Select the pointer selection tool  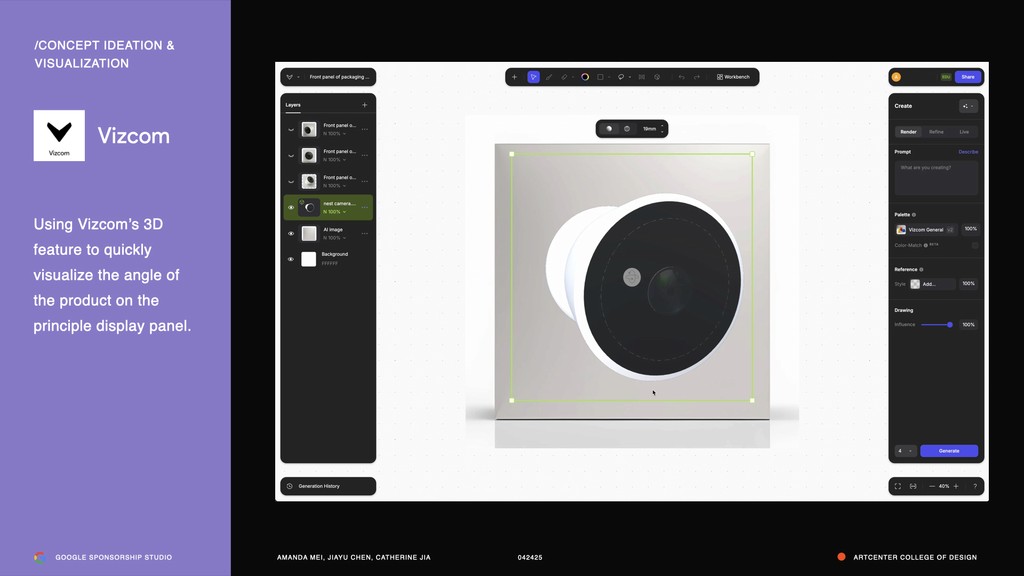533,77
